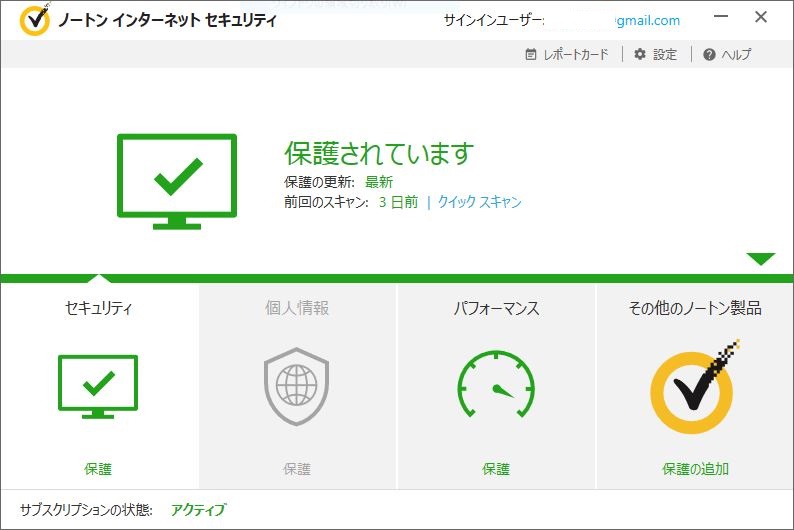Expand the panel with the green down arrow
The width and height of the screenshot is (794, 530).
[x=761, y=259]
